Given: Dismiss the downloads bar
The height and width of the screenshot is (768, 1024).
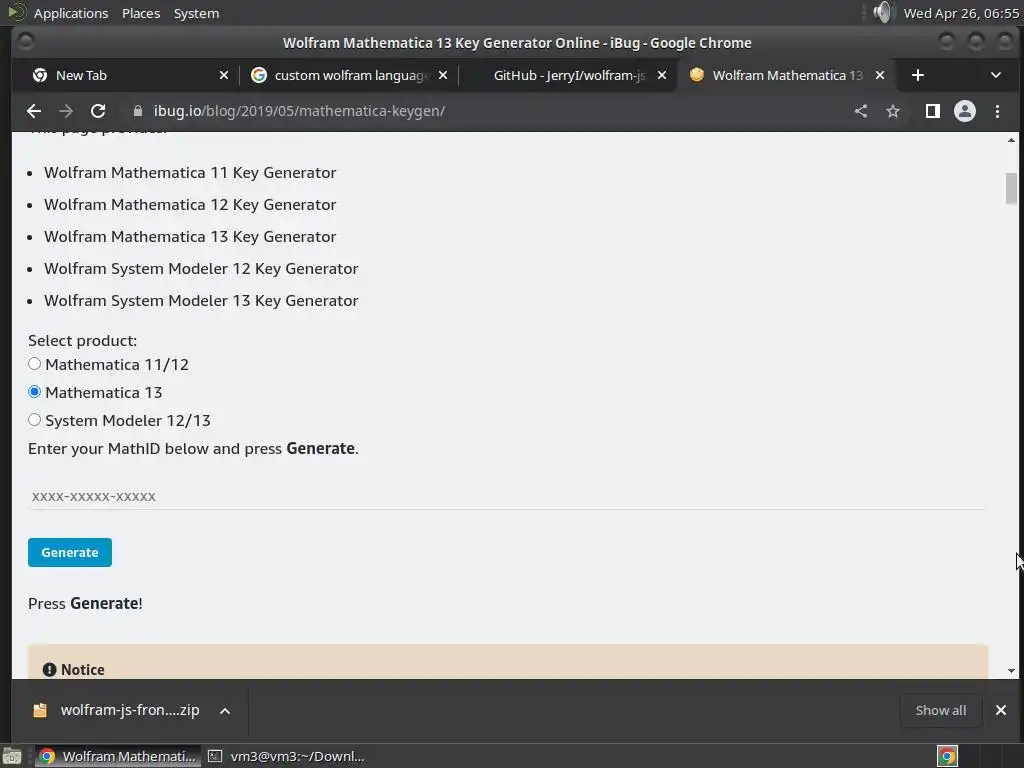Looking at the screenshot, I should click(x=1000, y=710).
